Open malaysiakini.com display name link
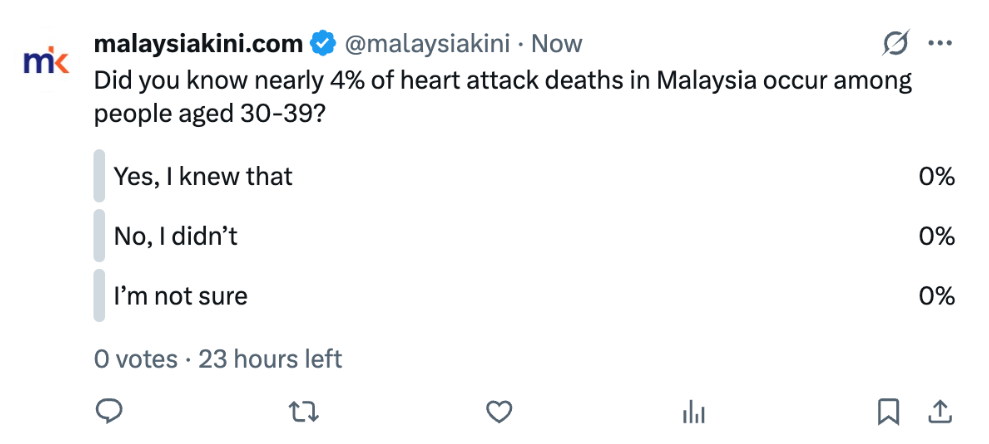Image resolution: width=989 pixels, height=444 pixels. (198, 44)
